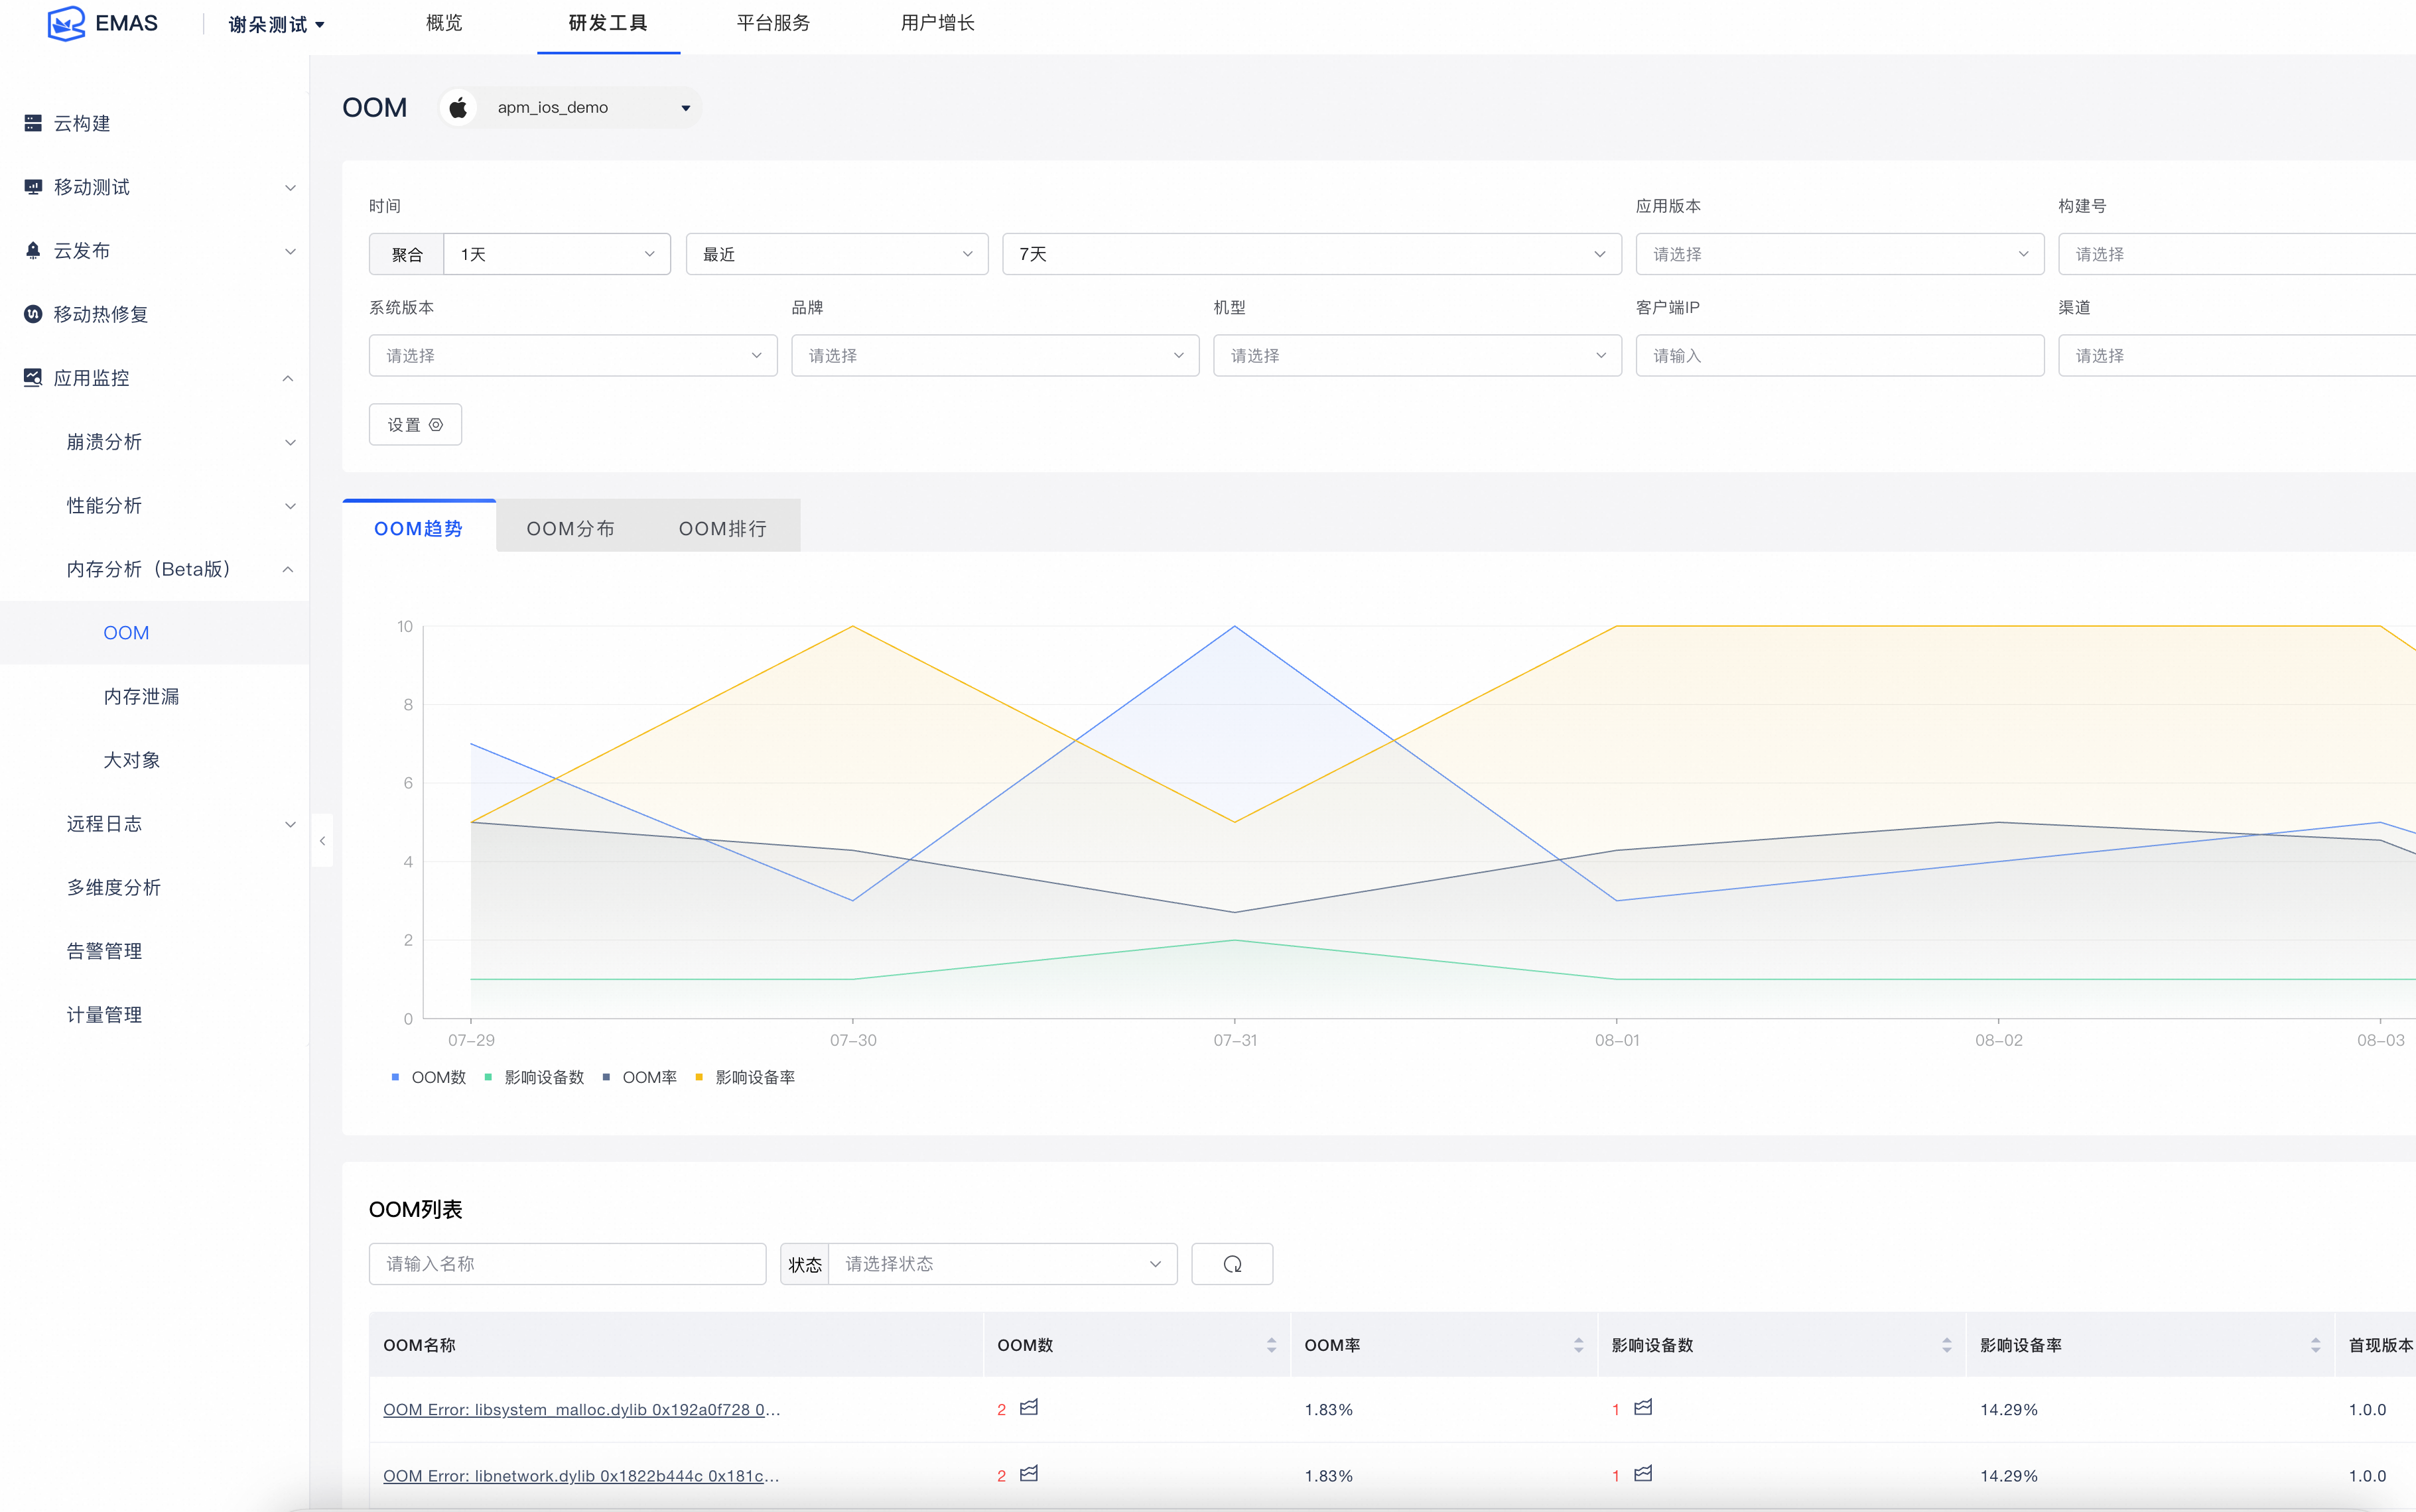
Task: Open the 渠道 select dropdown
Action: point(2237,355)
